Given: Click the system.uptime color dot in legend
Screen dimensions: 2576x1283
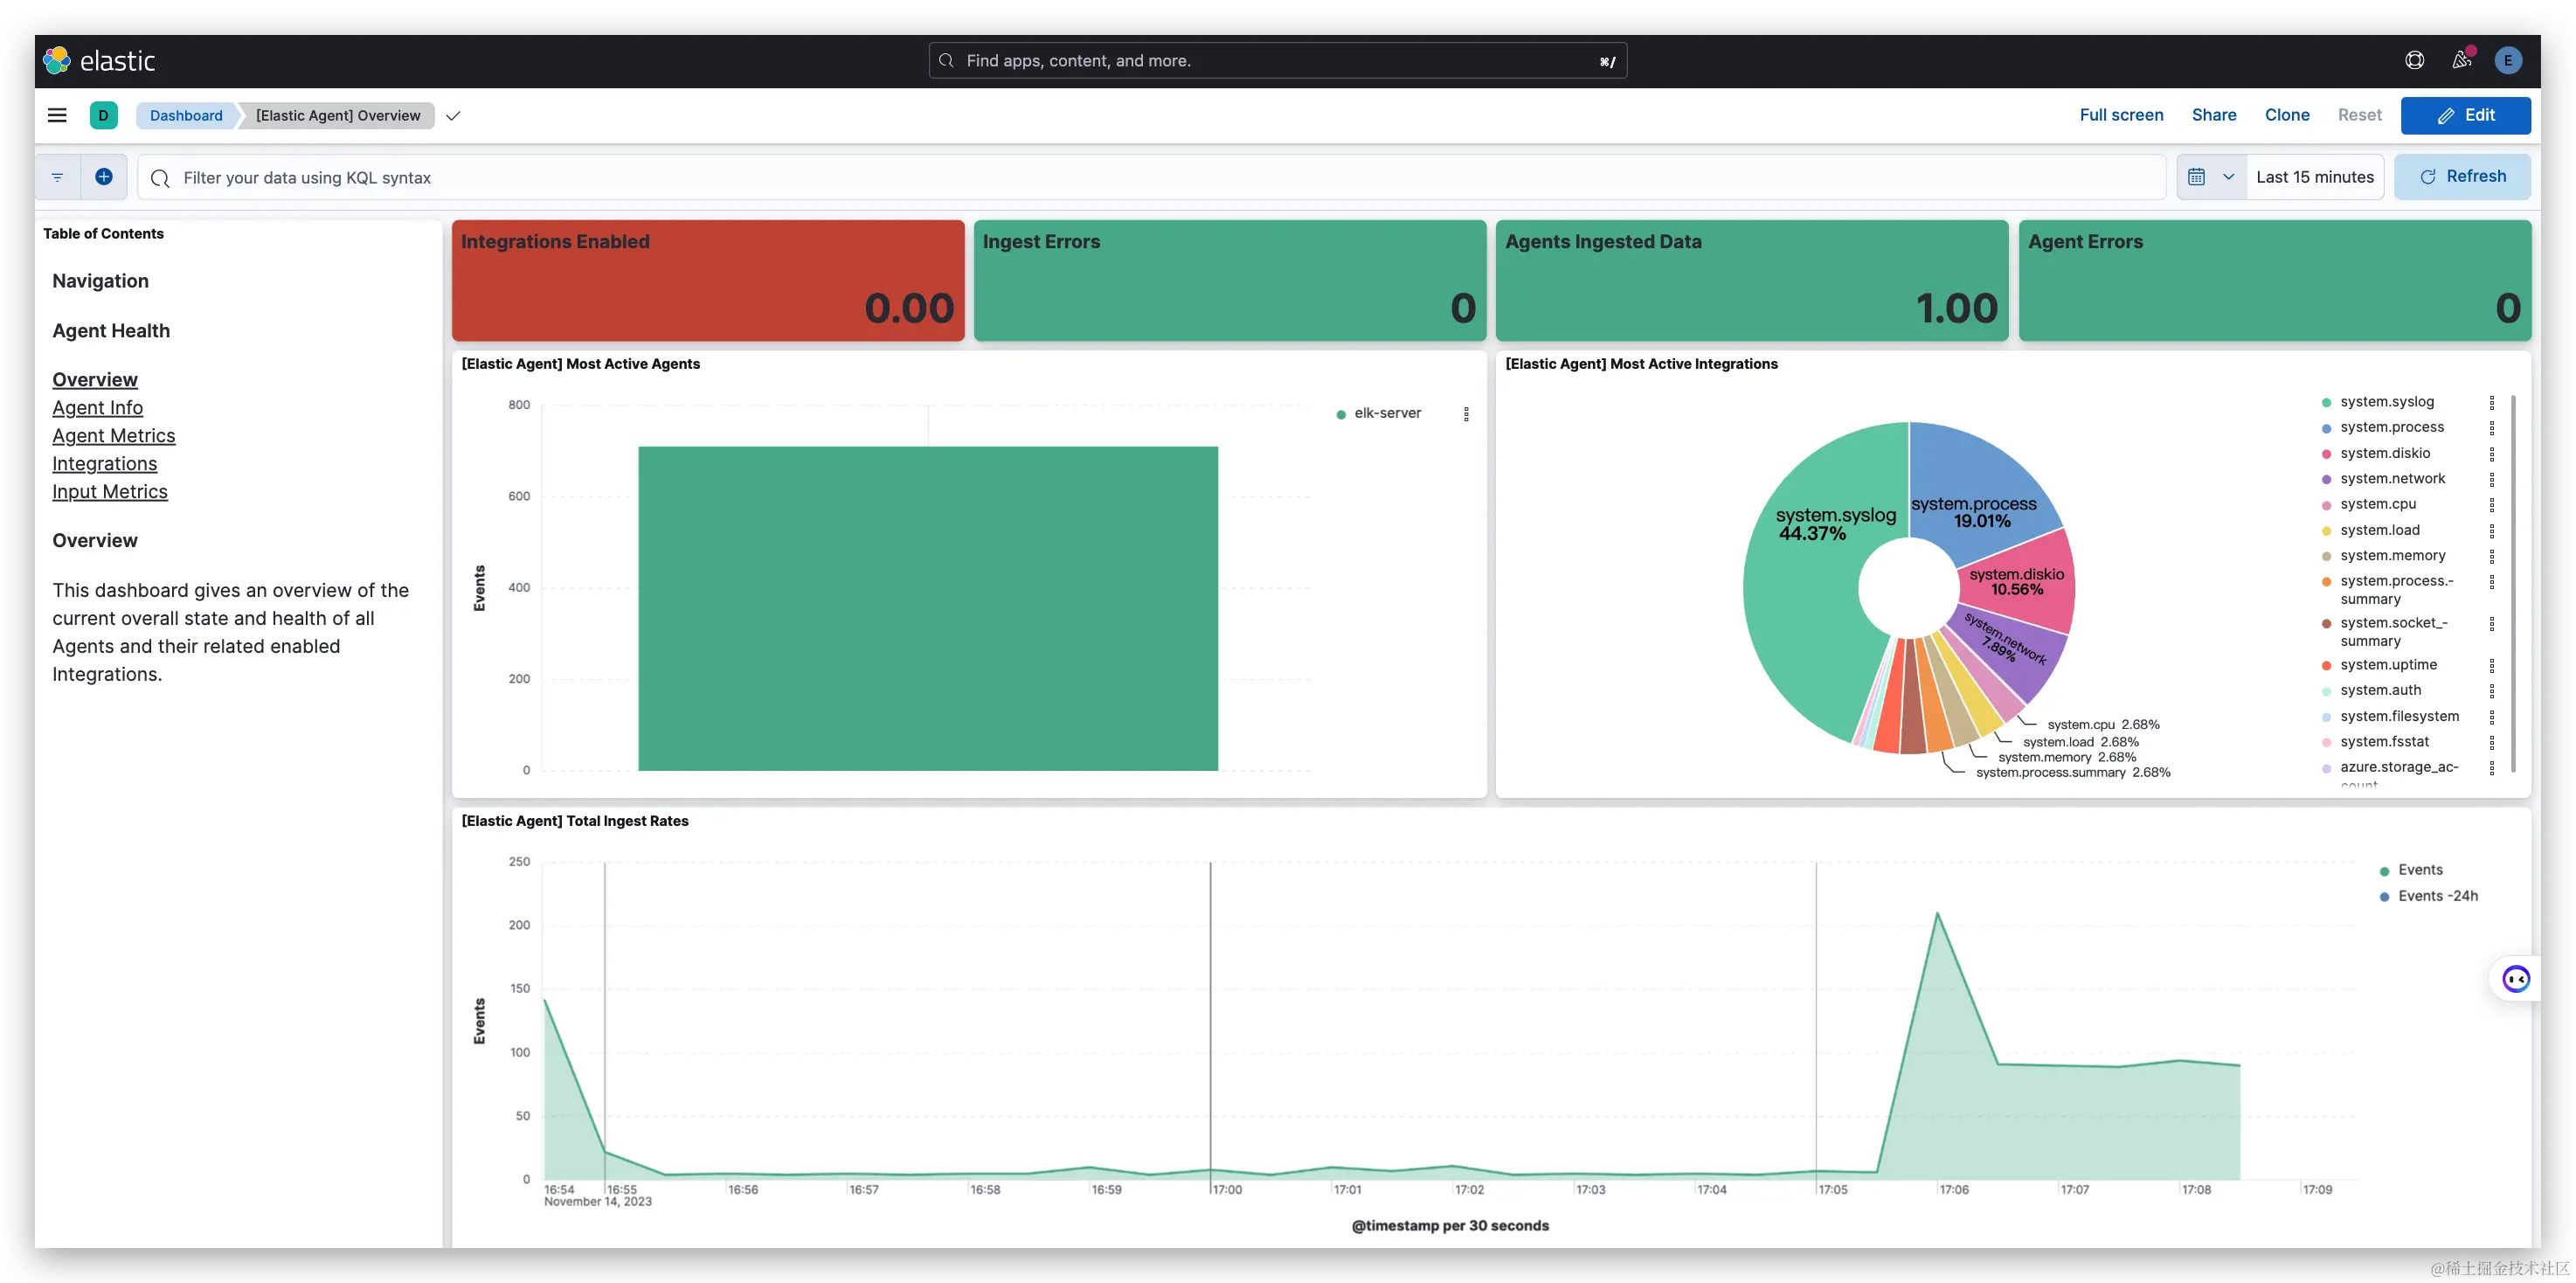Looking at the screenshot, I should coord(2326,665).
